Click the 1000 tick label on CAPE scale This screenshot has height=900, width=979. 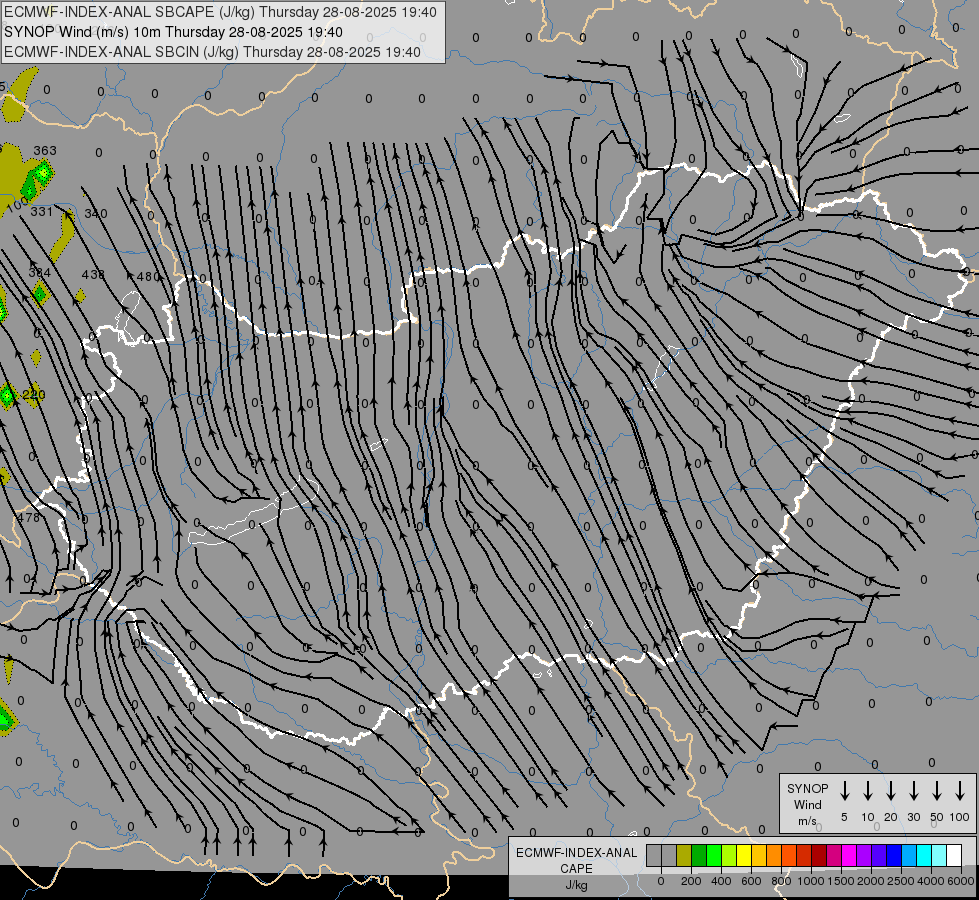811,881
